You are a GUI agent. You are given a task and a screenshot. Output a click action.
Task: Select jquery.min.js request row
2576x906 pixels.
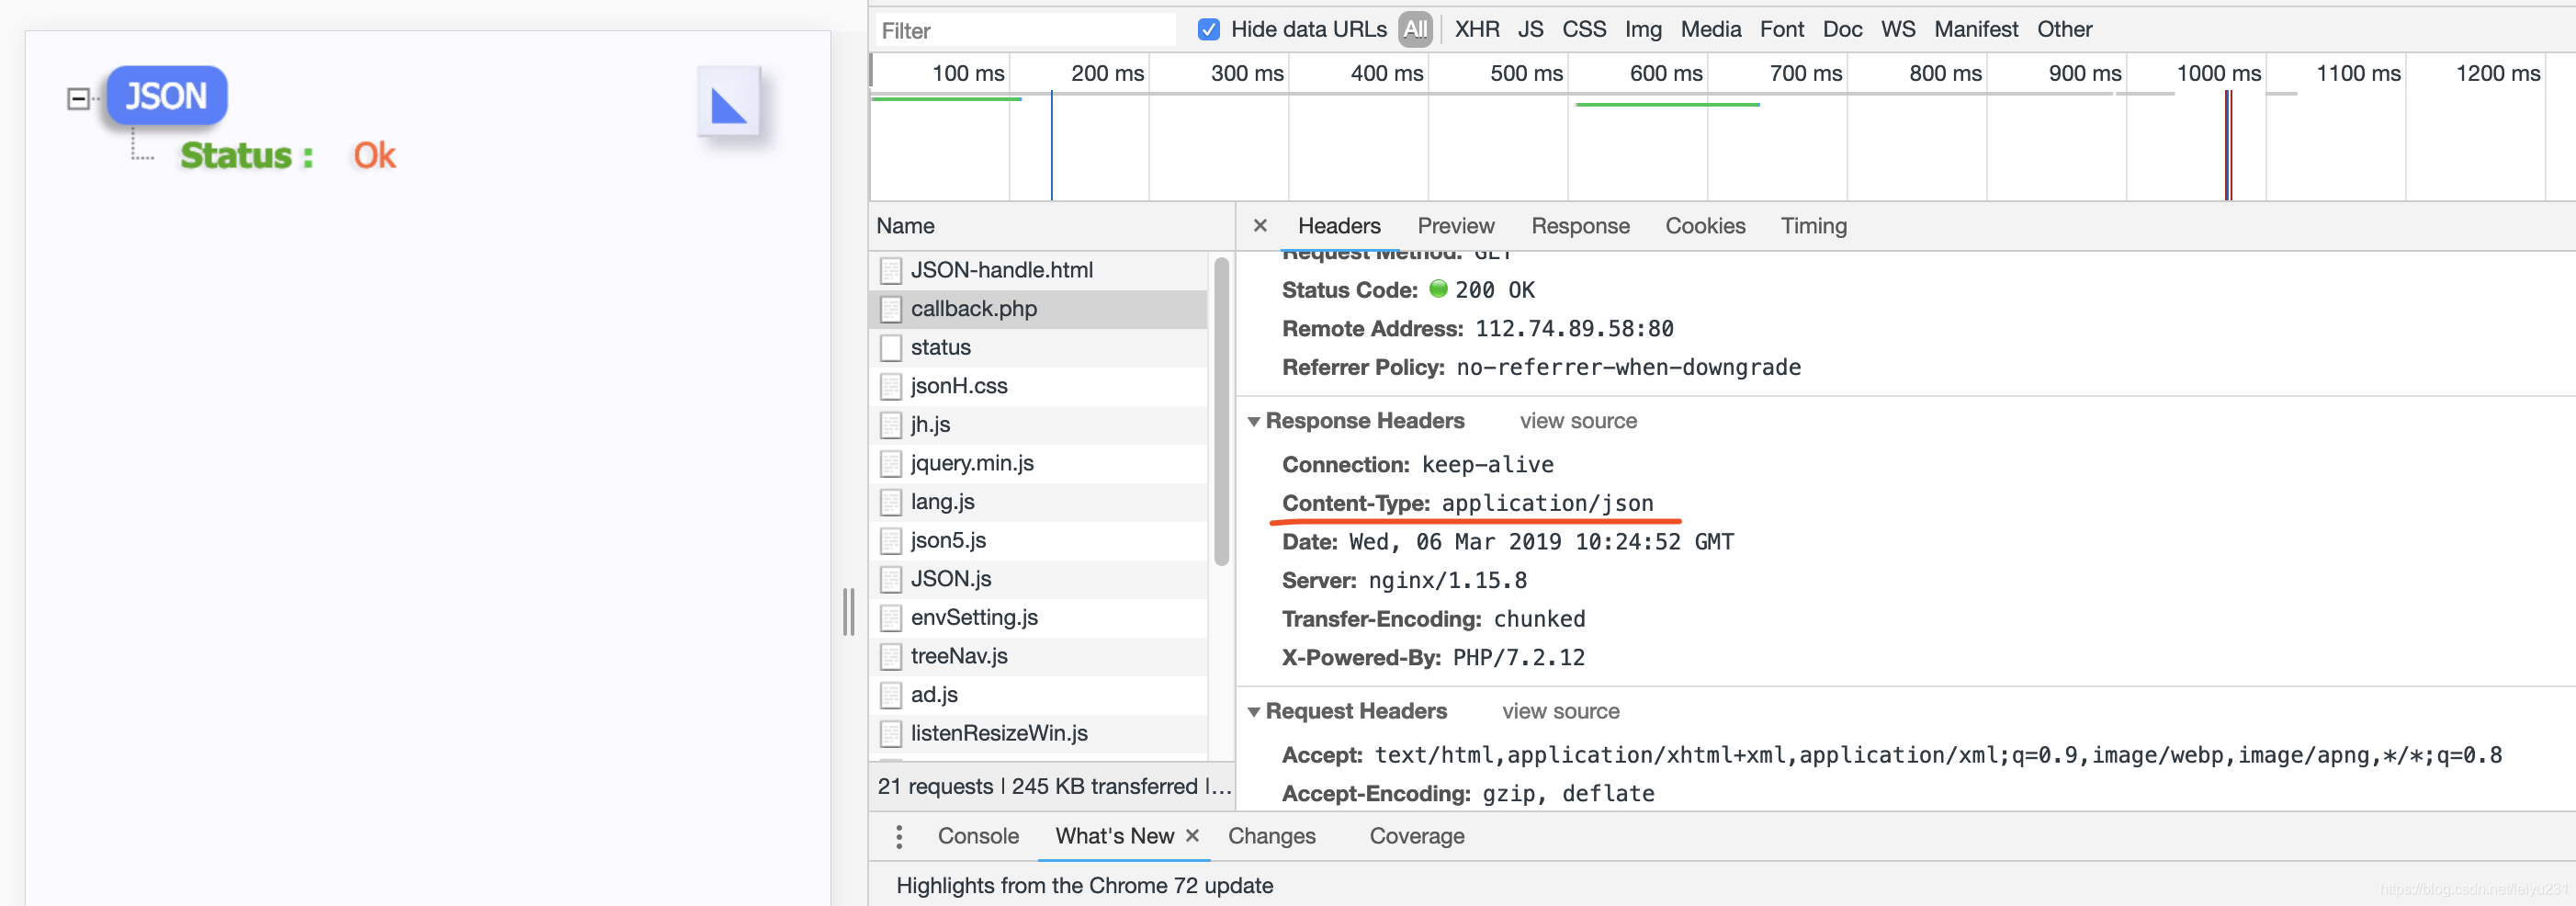(1038, 463)
